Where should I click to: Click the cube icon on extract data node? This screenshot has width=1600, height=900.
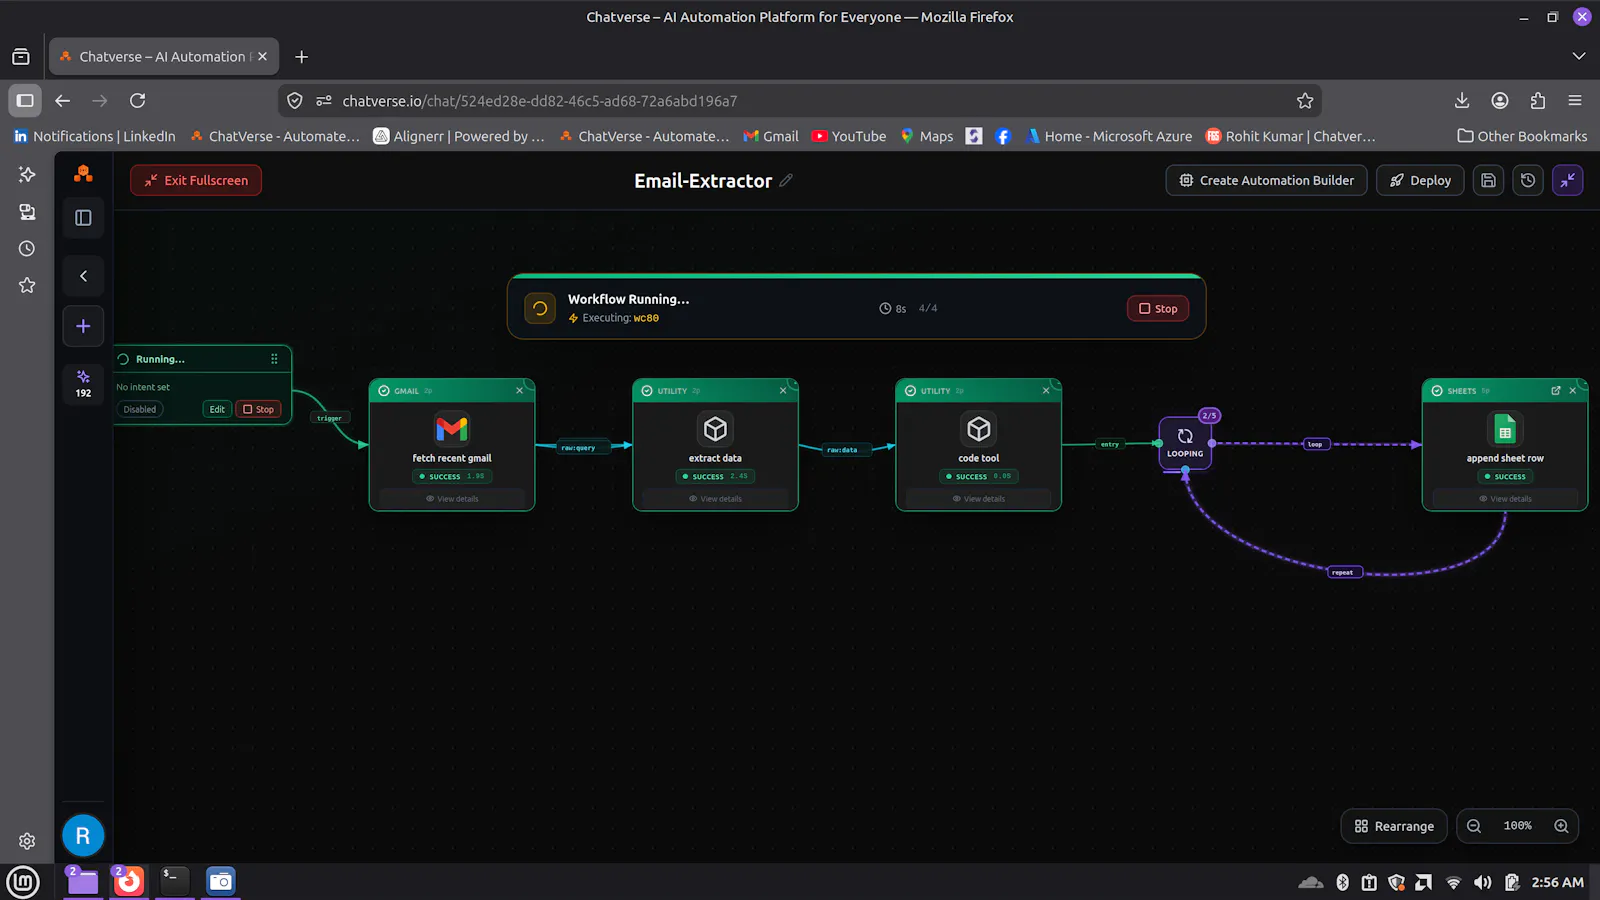pos(715,429)
